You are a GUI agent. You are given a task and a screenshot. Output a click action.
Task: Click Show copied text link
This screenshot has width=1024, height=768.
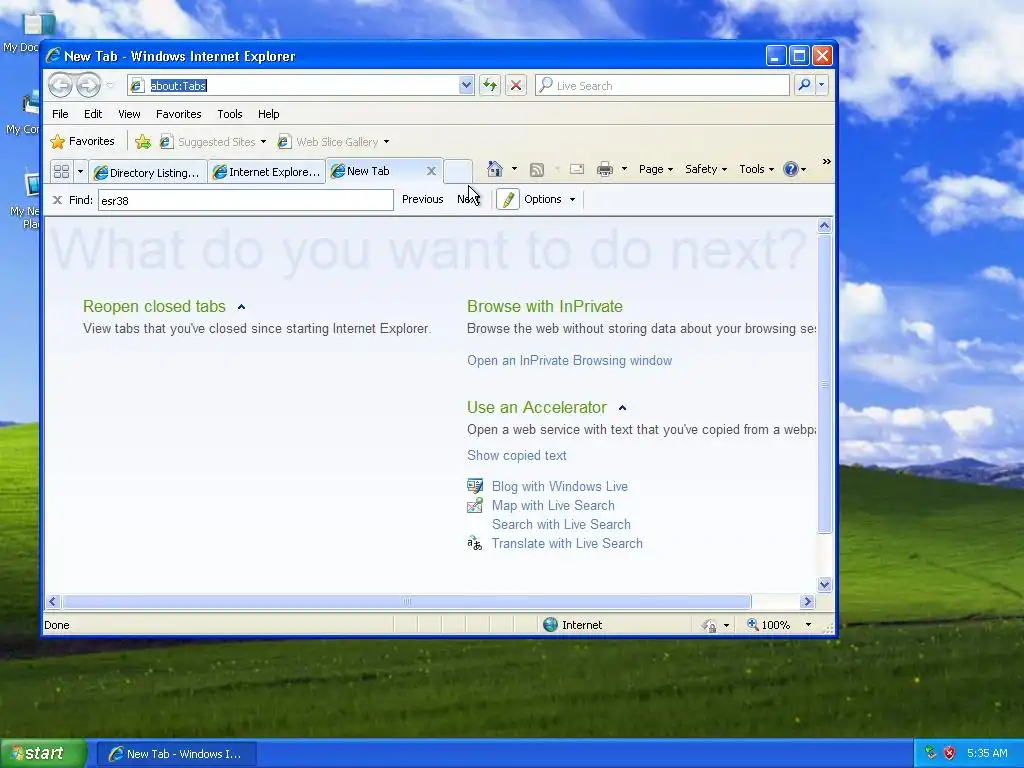pos(517,455)
